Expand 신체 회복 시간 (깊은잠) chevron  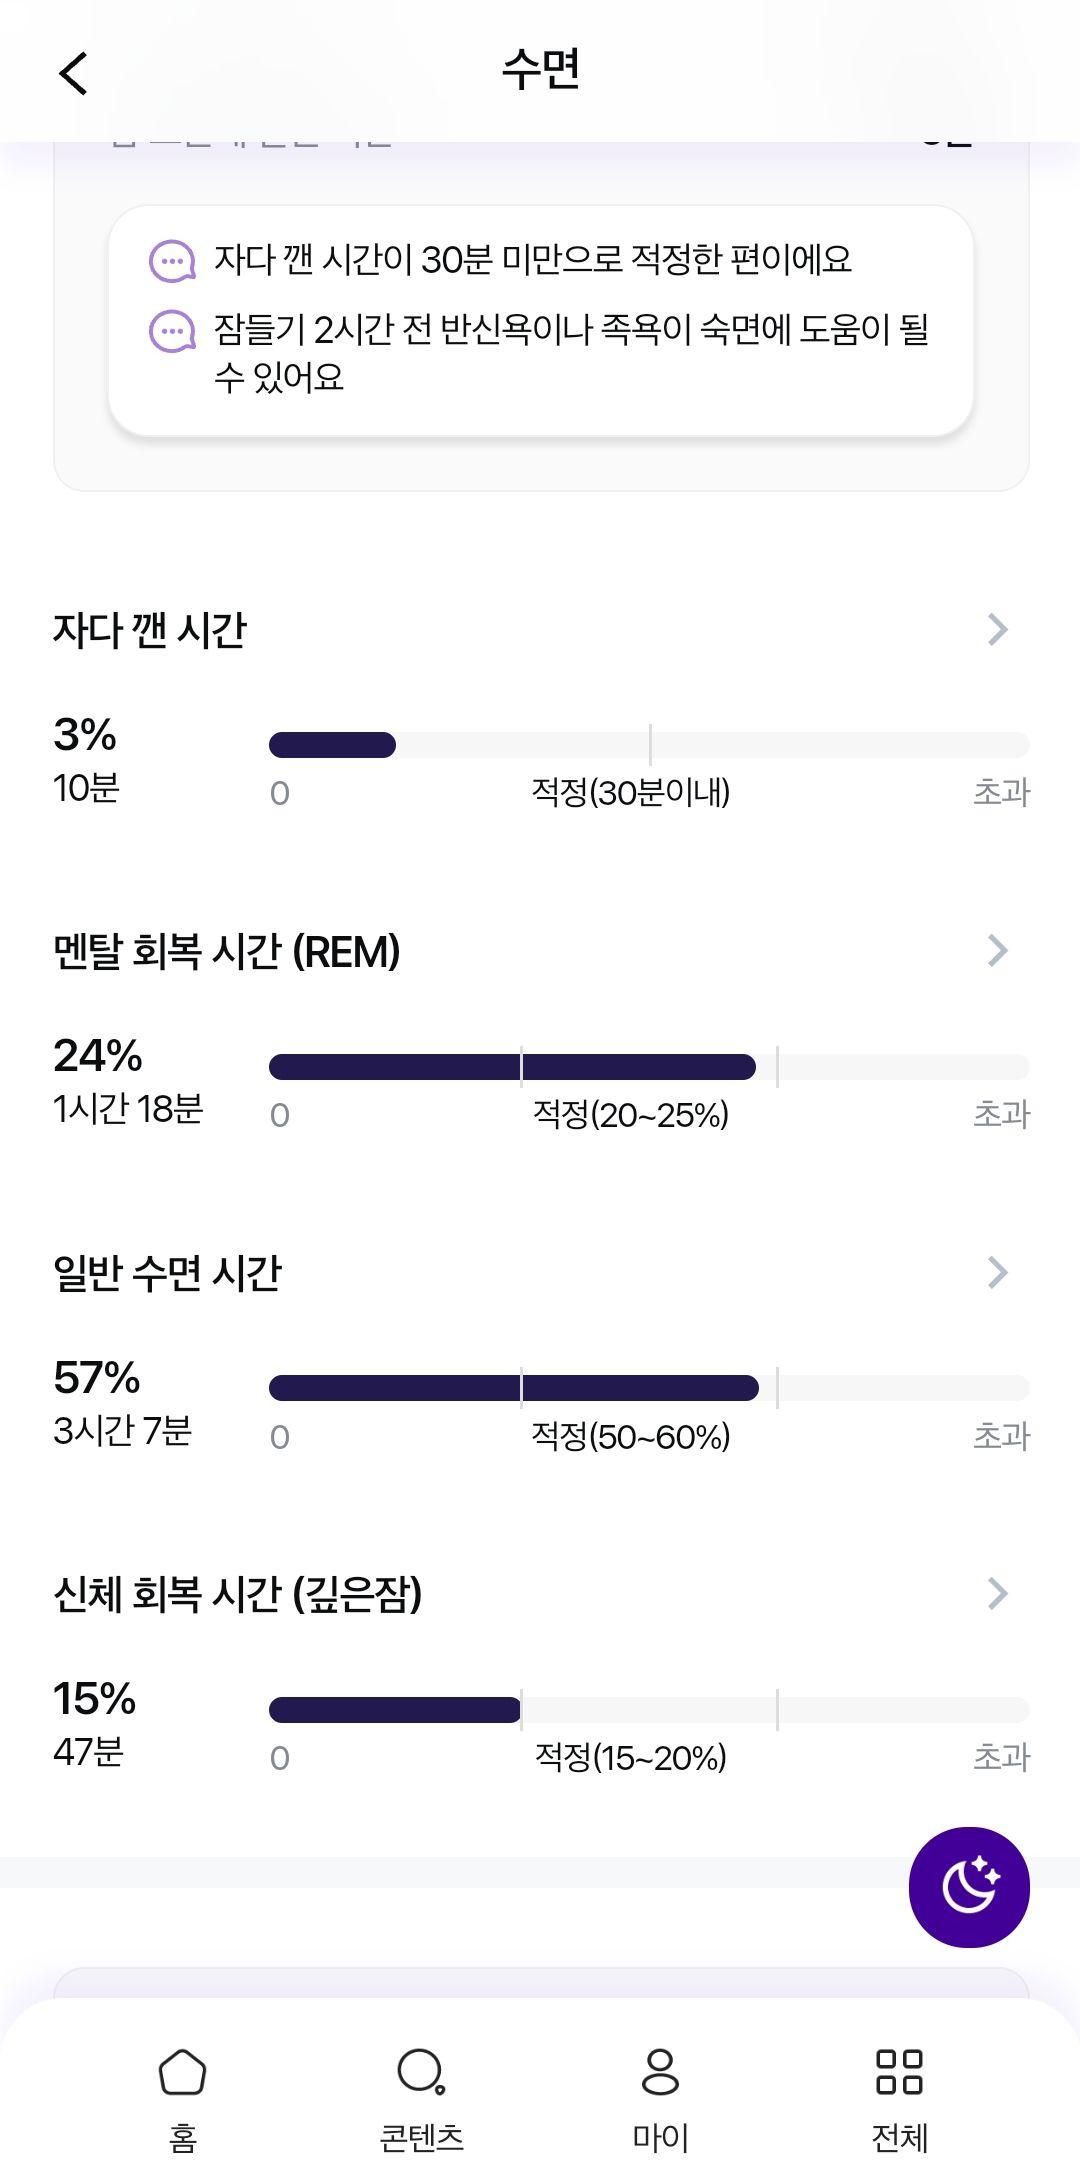coord(997,1593)
